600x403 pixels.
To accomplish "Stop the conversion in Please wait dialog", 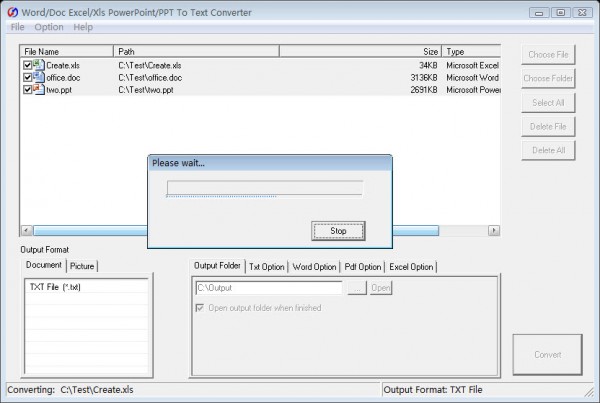I will pos(338,231).
